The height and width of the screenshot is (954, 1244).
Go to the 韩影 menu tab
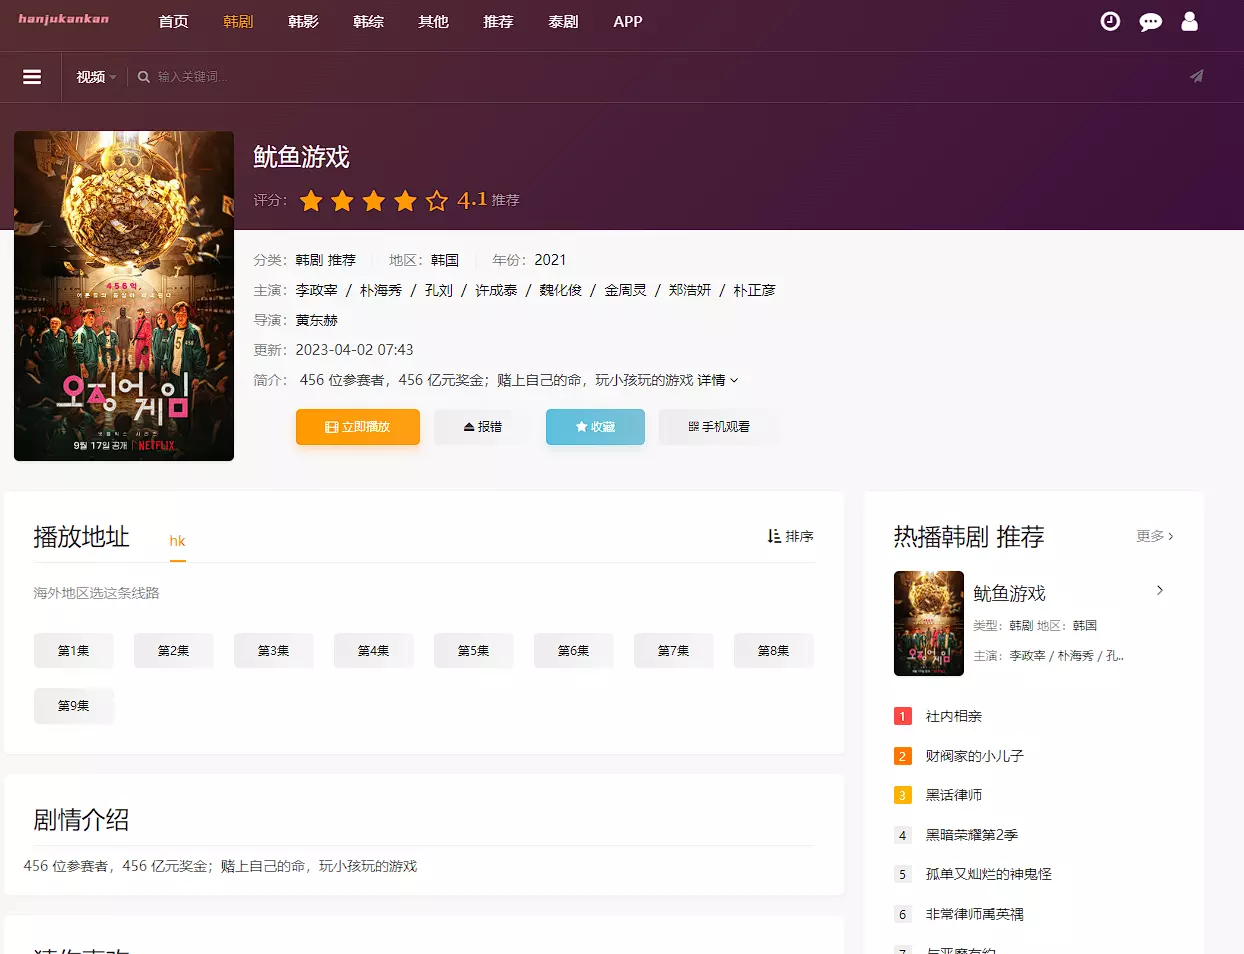[x=303, y=22]
